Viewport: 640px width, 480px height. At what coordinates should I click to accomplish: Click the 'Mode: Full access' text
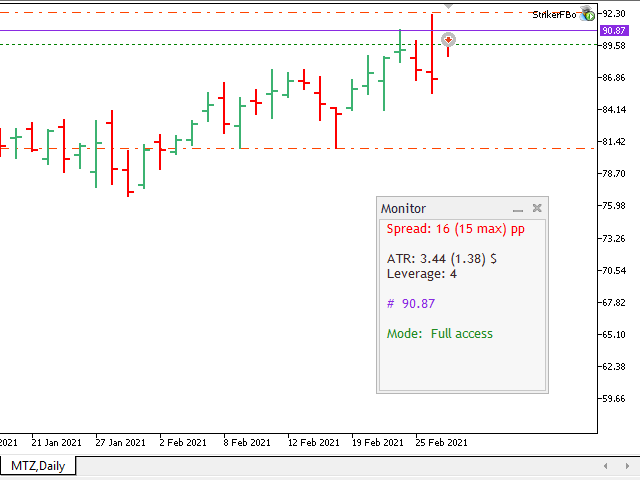[x=440, y=334]
